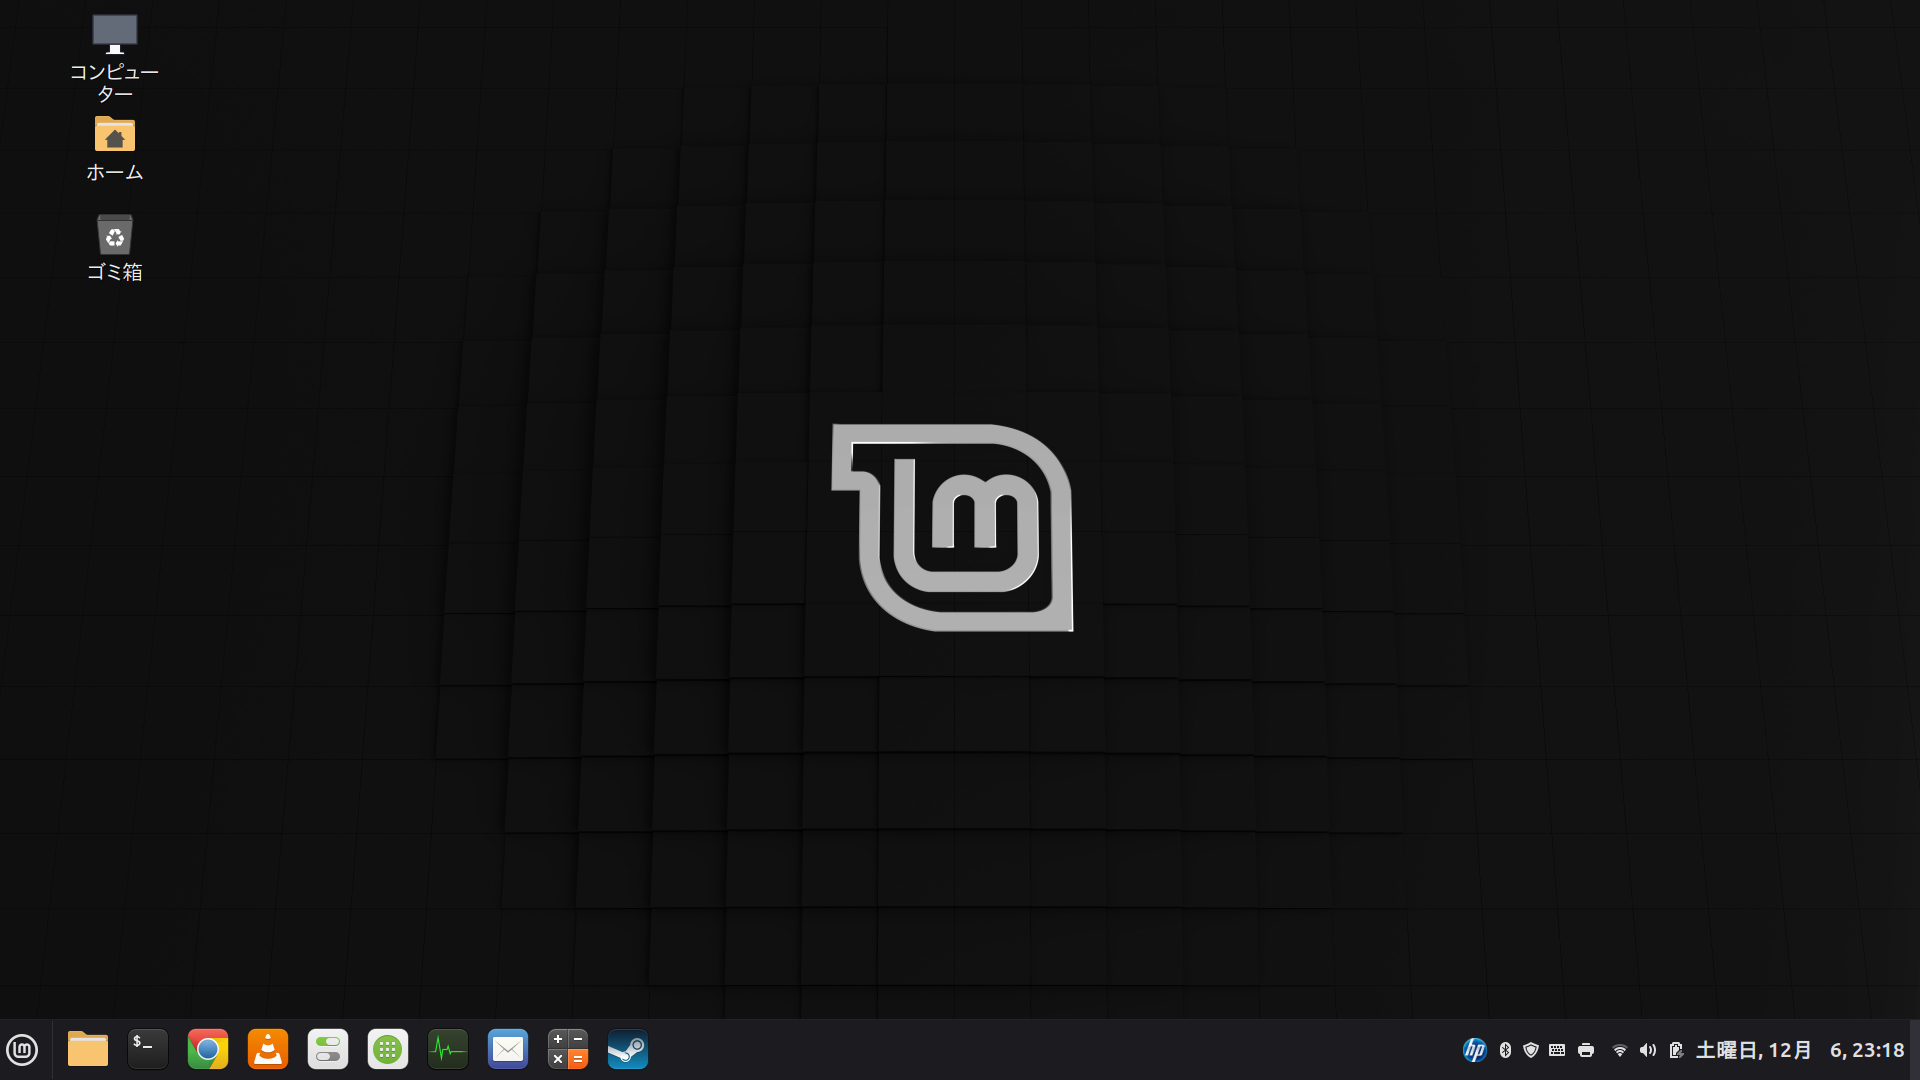This screenshot has width=1920, height=1080.
Task: Launch the file manager from panel
Action: click(x=88, y=1050)
